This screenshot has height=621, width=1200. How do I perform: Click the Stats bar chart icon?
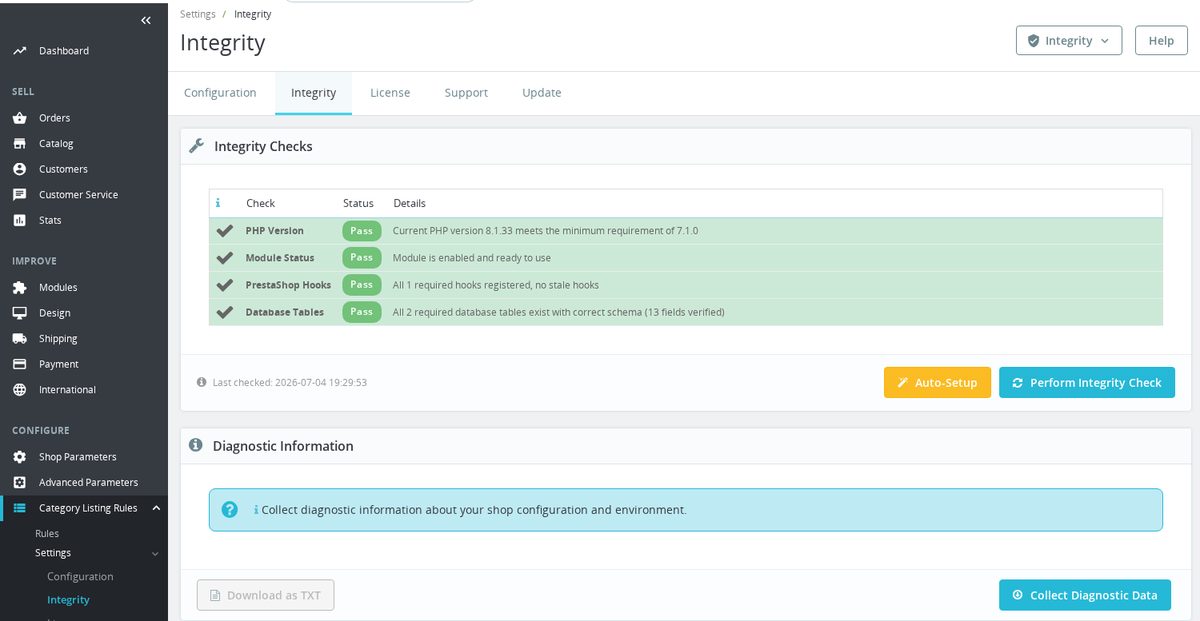[x=19, y=220]
